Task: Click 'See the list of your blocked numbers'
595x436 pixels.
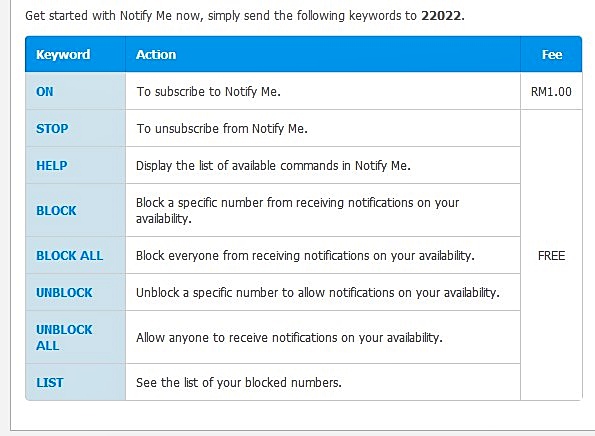Action: [x=239, y=382]
